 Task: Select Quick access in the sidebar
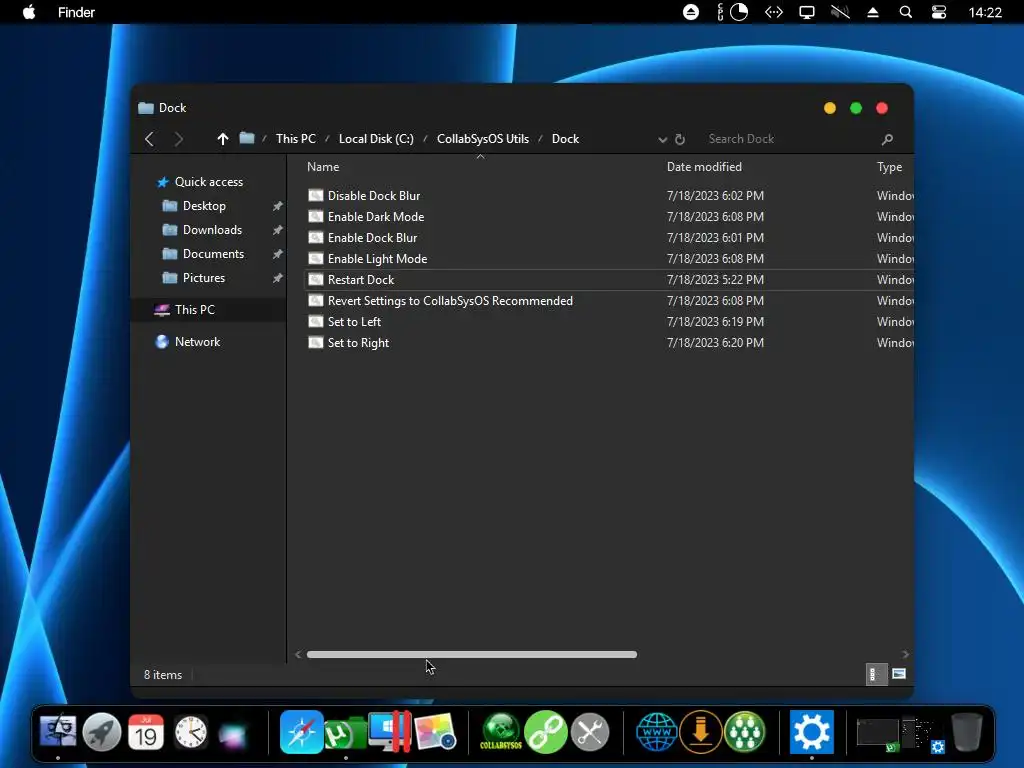(x=208, y=182)
